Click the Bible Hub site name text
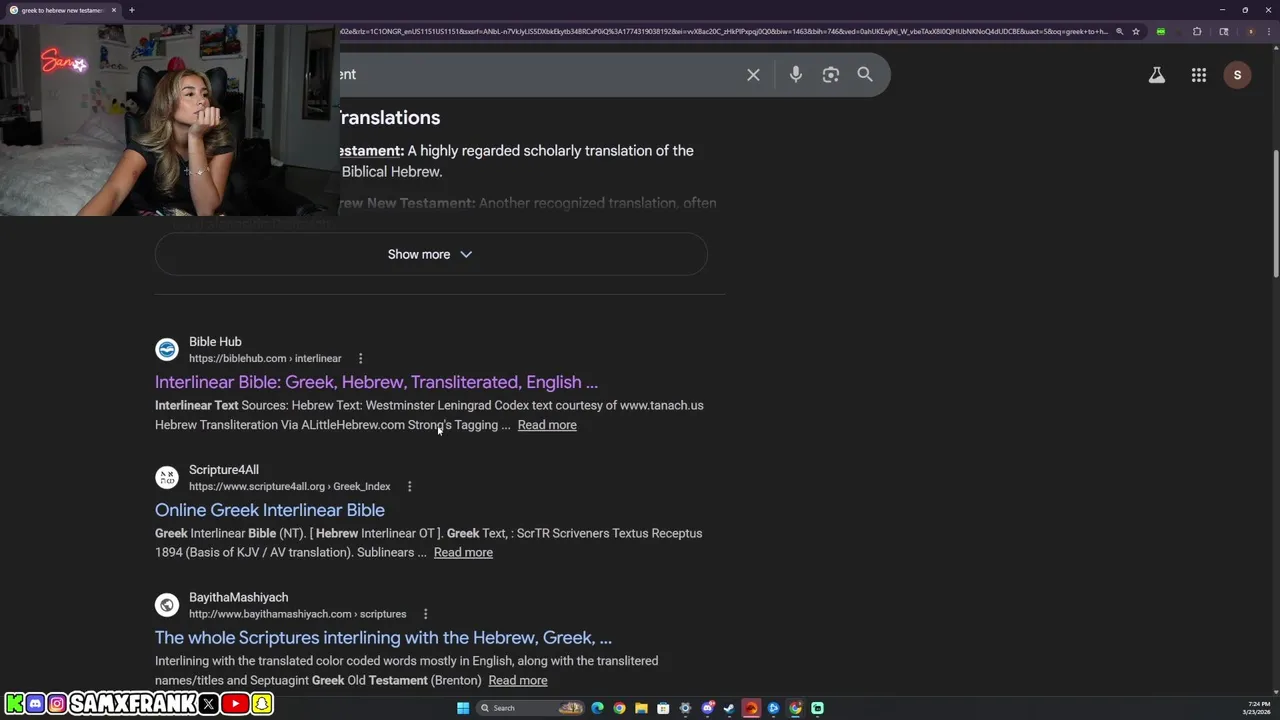This screenshot has width=1280, height=720. click(215, 342)
